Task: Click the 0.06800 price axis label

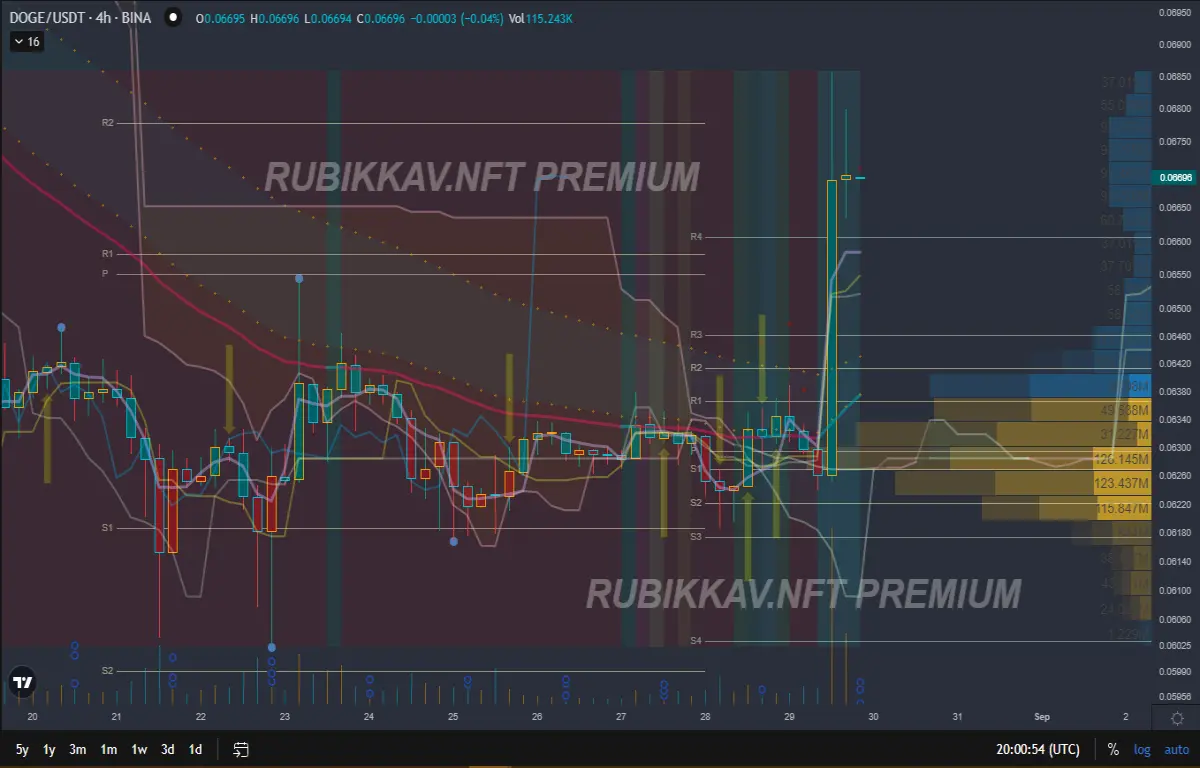Action: click(1175, 108)
